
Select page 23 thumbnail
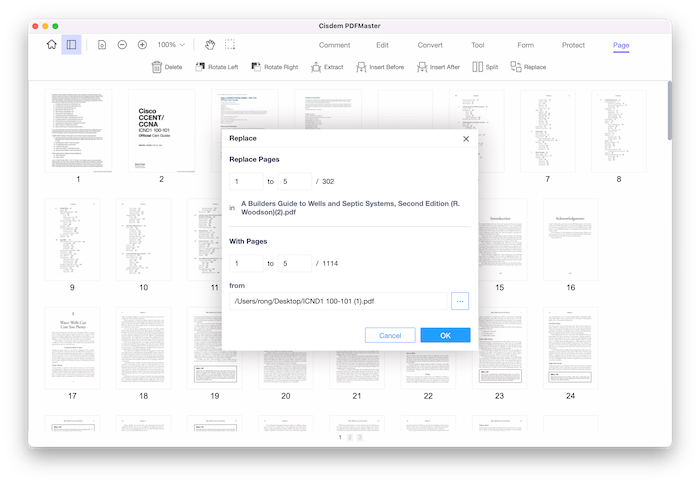[x=502, y=350]
